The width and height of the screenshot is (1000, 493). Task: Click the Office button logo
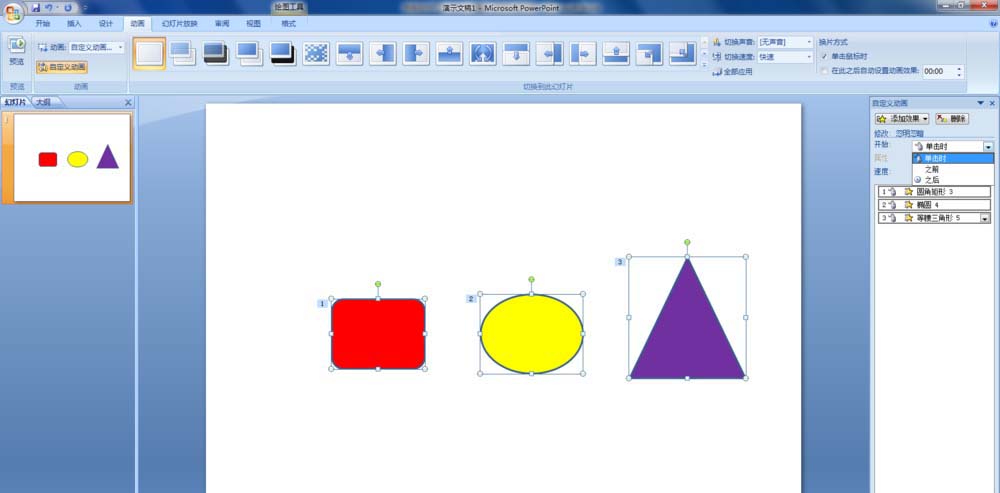click(13, 13)
